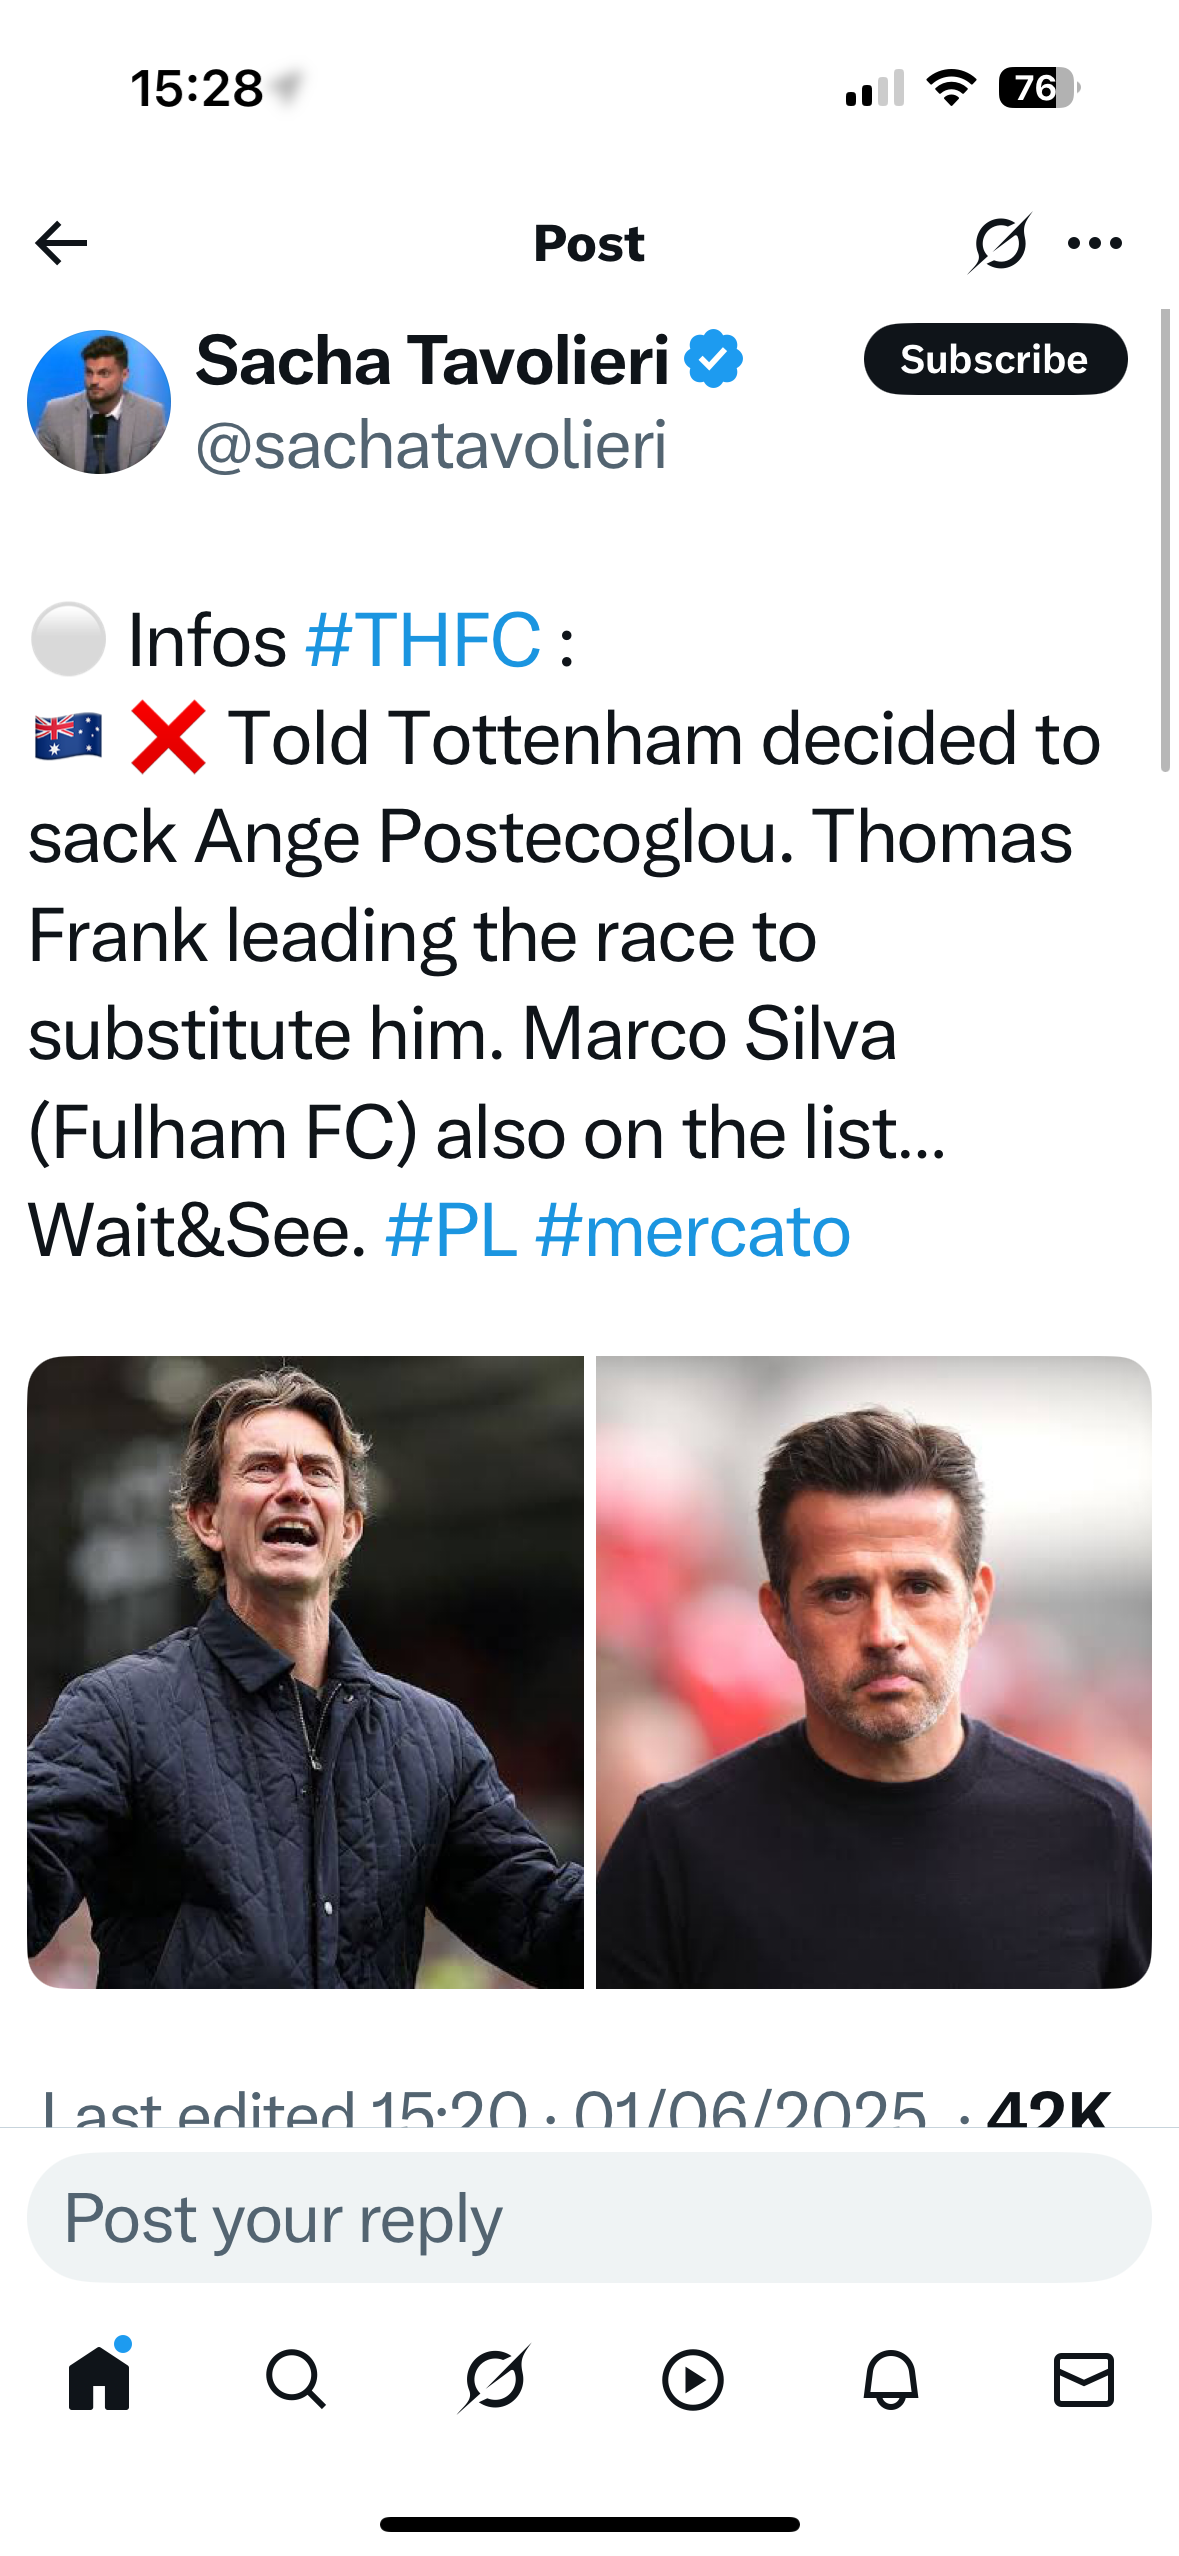1179x2556 pixels.
Task: Open Grok icon in the post header
Action: click(x=999, y=243)
